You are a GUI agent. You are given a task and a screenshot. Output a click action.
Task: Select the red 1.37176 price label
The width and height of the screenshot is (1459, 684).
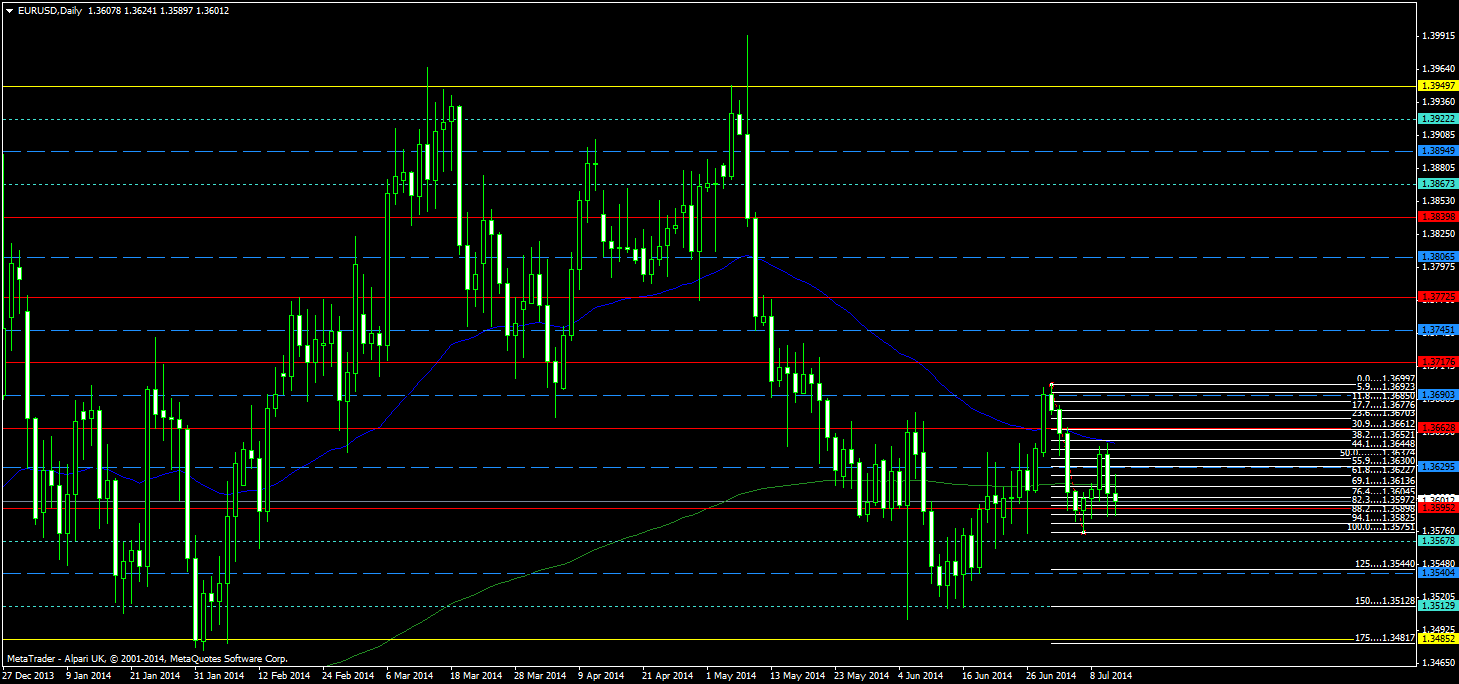tap(1437, 361)
